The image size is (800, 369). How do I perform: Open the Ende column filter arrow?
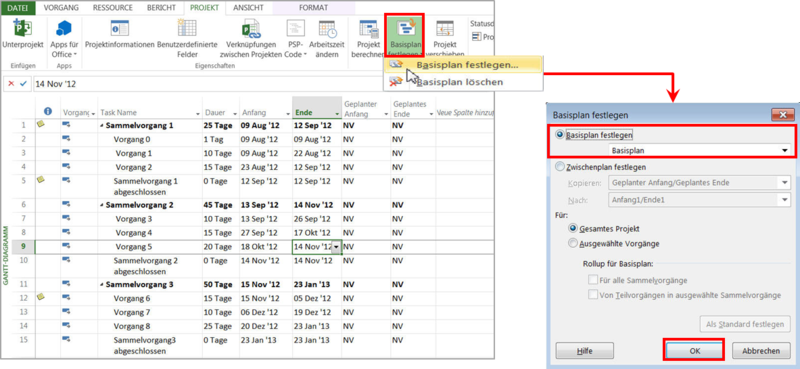pyautogui.click(x=337, y=113)
